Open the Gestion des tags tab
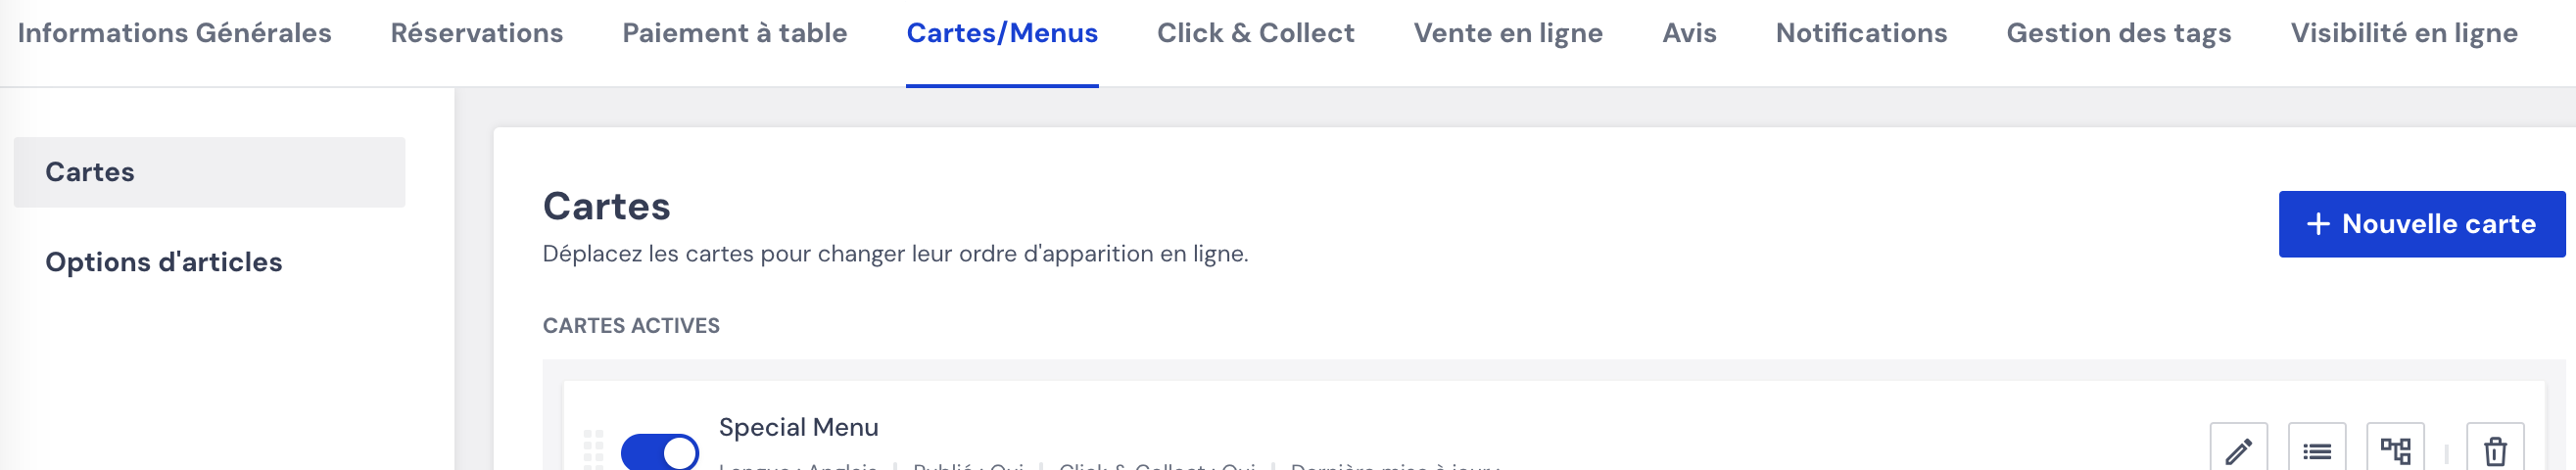Viewport: 2576px width, 470px height. (2118, 33)
